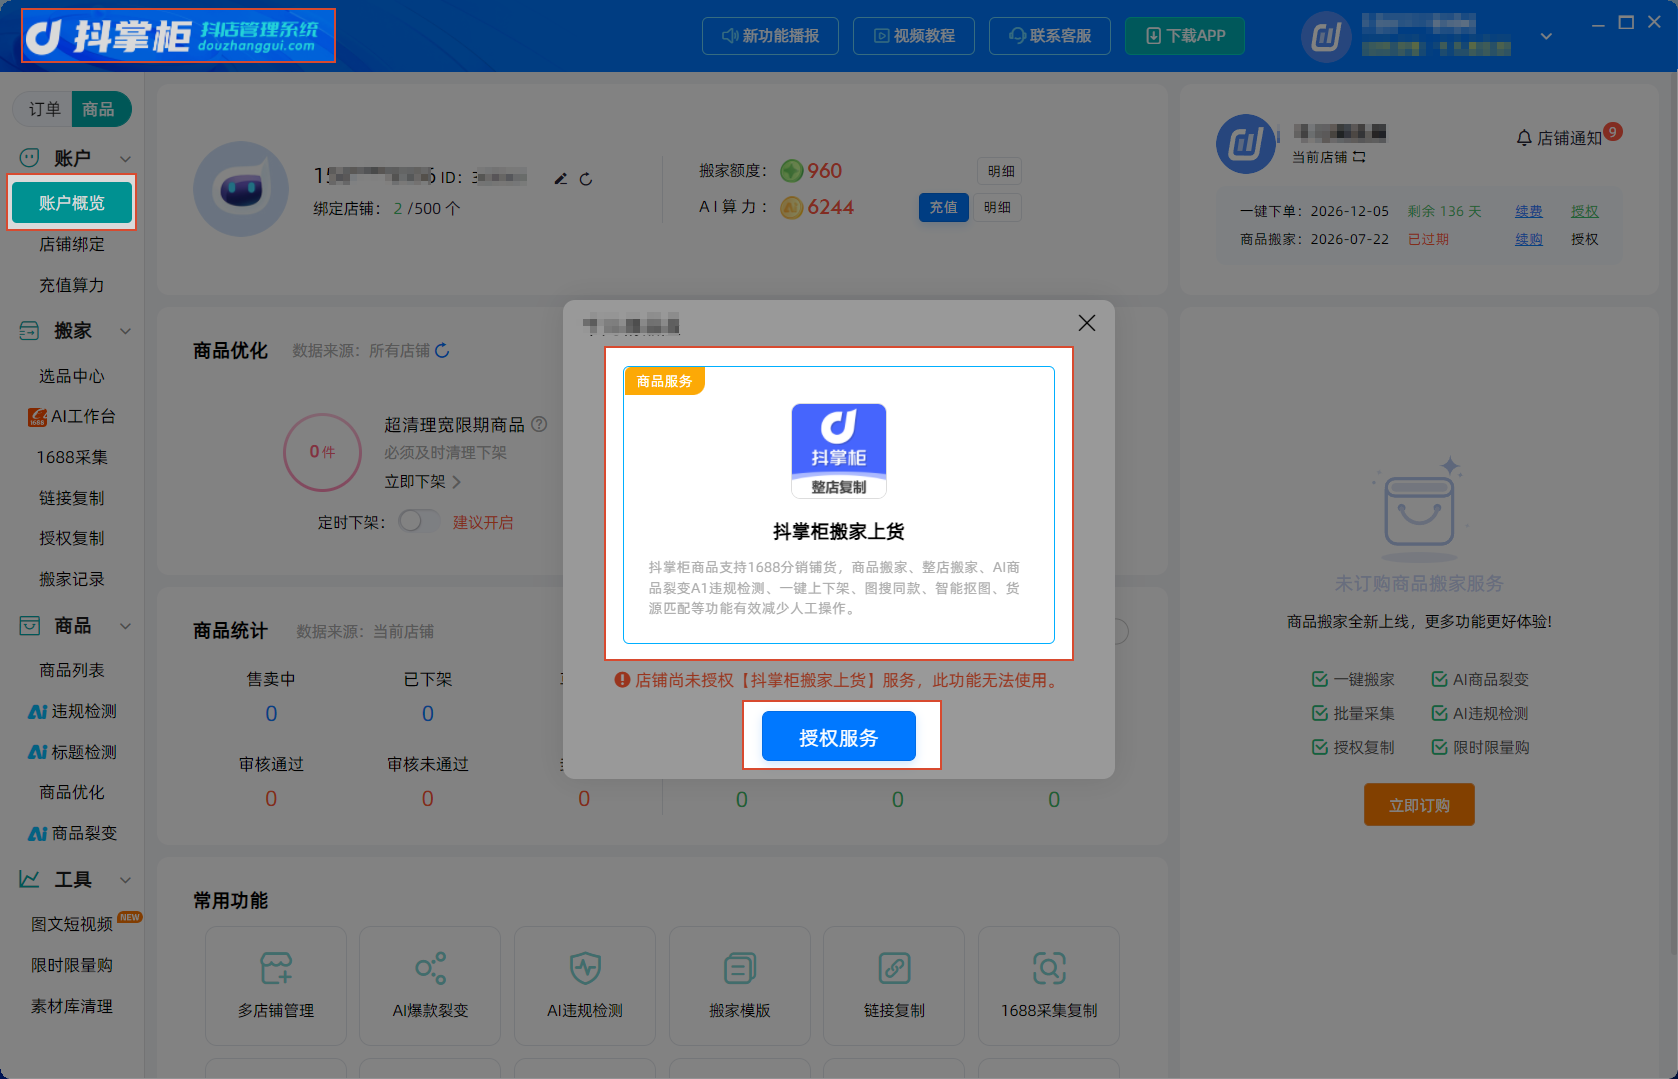The width and height of the screenshot is (1678, 1079).
Task: Open AI违规检测 shortcut card
Action: (585, 986)
